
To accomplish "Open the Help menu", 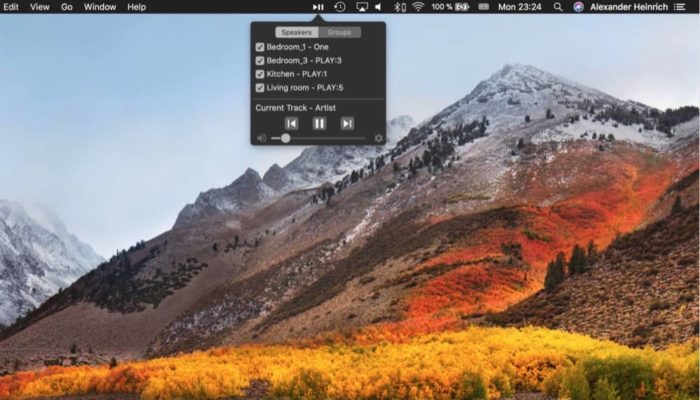I will 137,7.
